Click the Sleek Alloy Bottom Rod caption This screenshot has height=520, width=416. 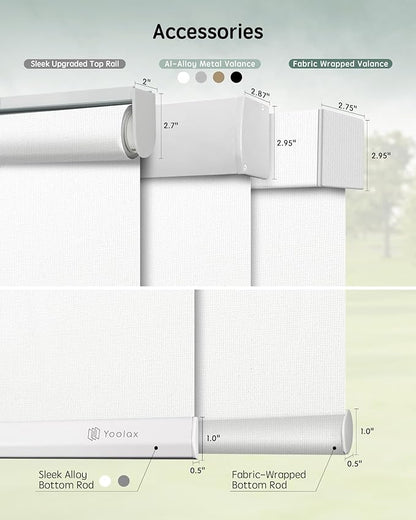tap(66, 480)
